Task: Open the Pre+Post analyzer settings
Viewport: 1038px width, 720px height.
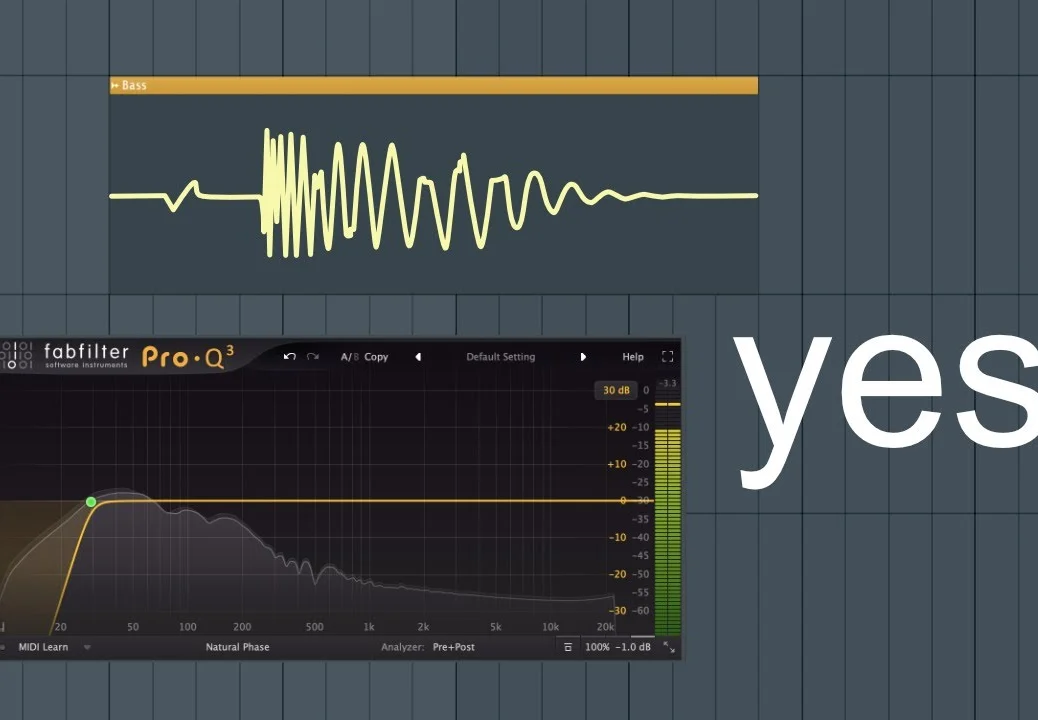Action: 453,647
